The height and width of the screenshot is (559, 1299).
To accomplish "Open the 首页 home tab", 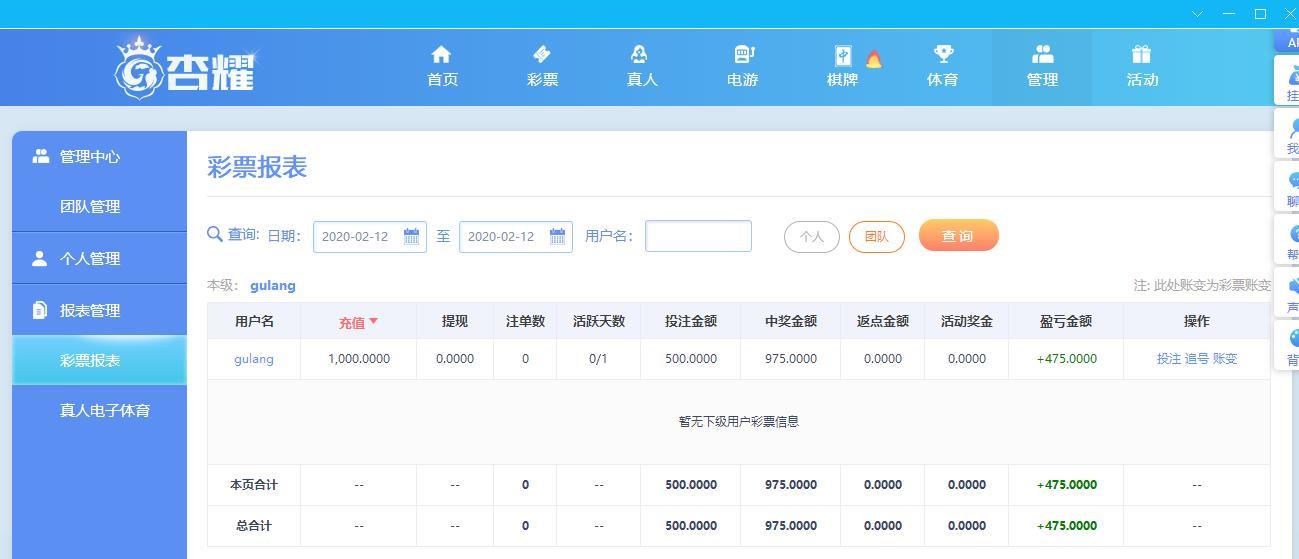I will click(441, 66).
